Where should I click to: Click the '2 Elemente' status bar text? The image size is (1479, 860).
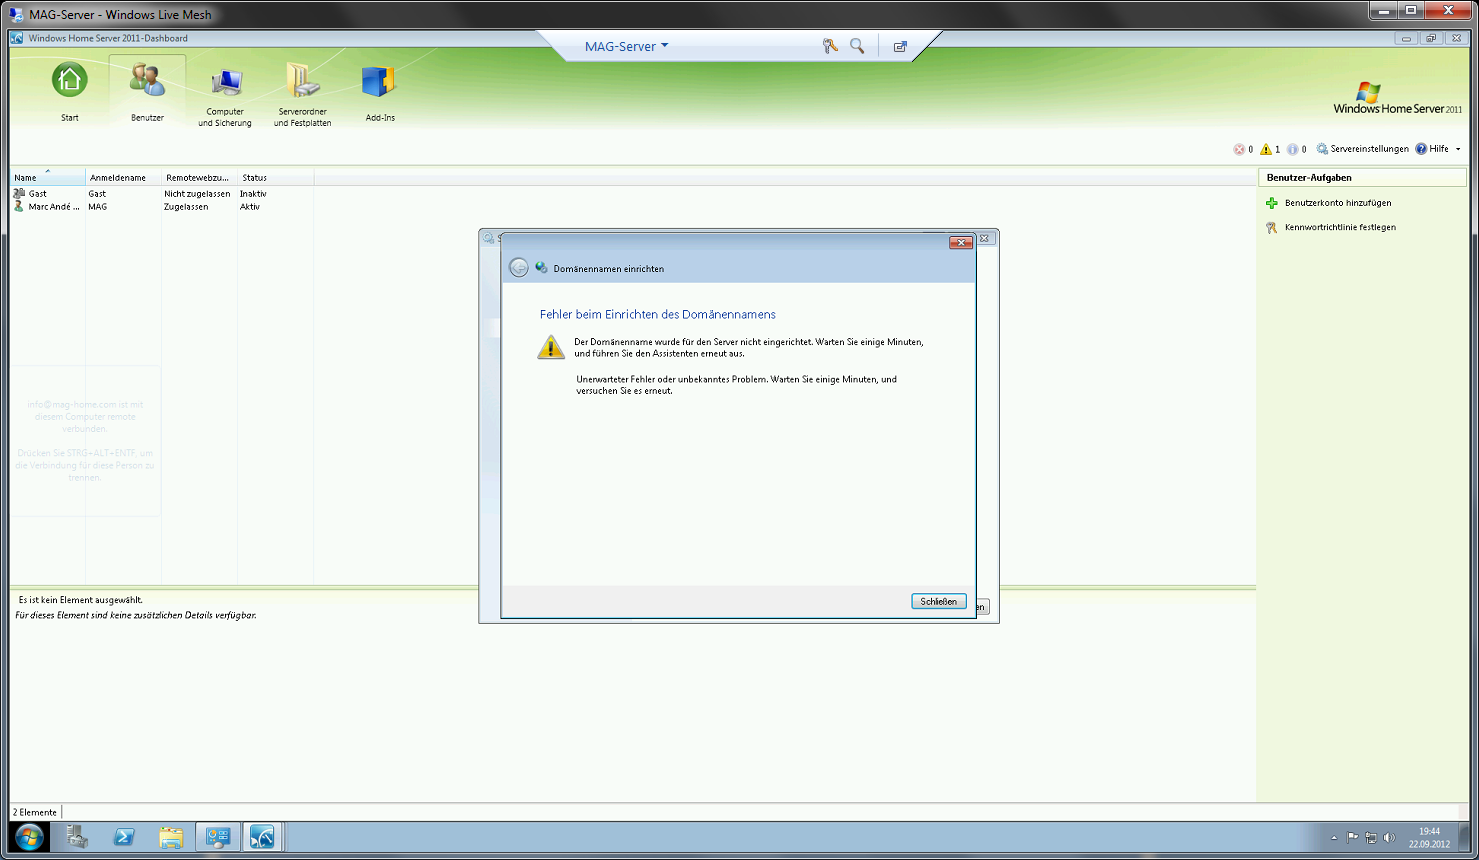35,812
